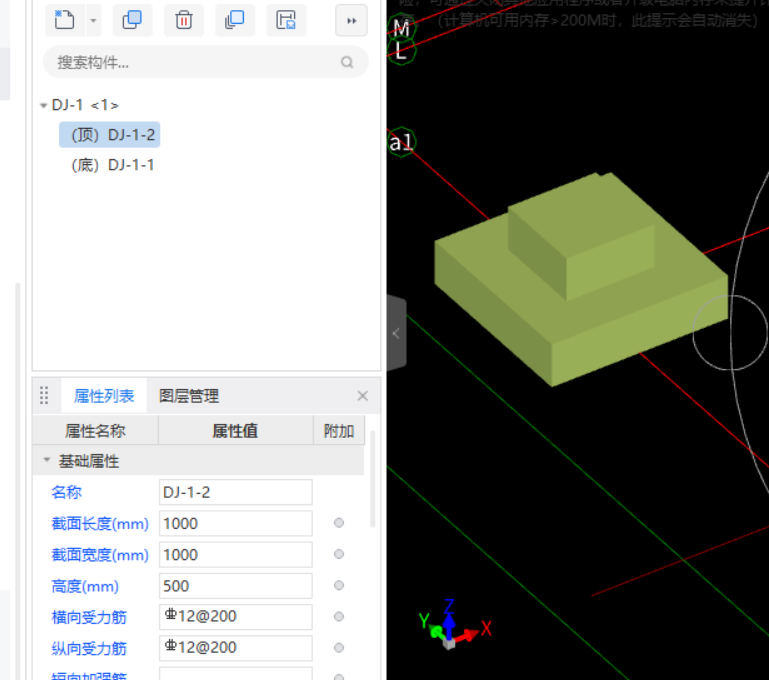Click the properties panel vertical scrollbar
This screenshot has height=680, width=769.
tap(373, 479)
